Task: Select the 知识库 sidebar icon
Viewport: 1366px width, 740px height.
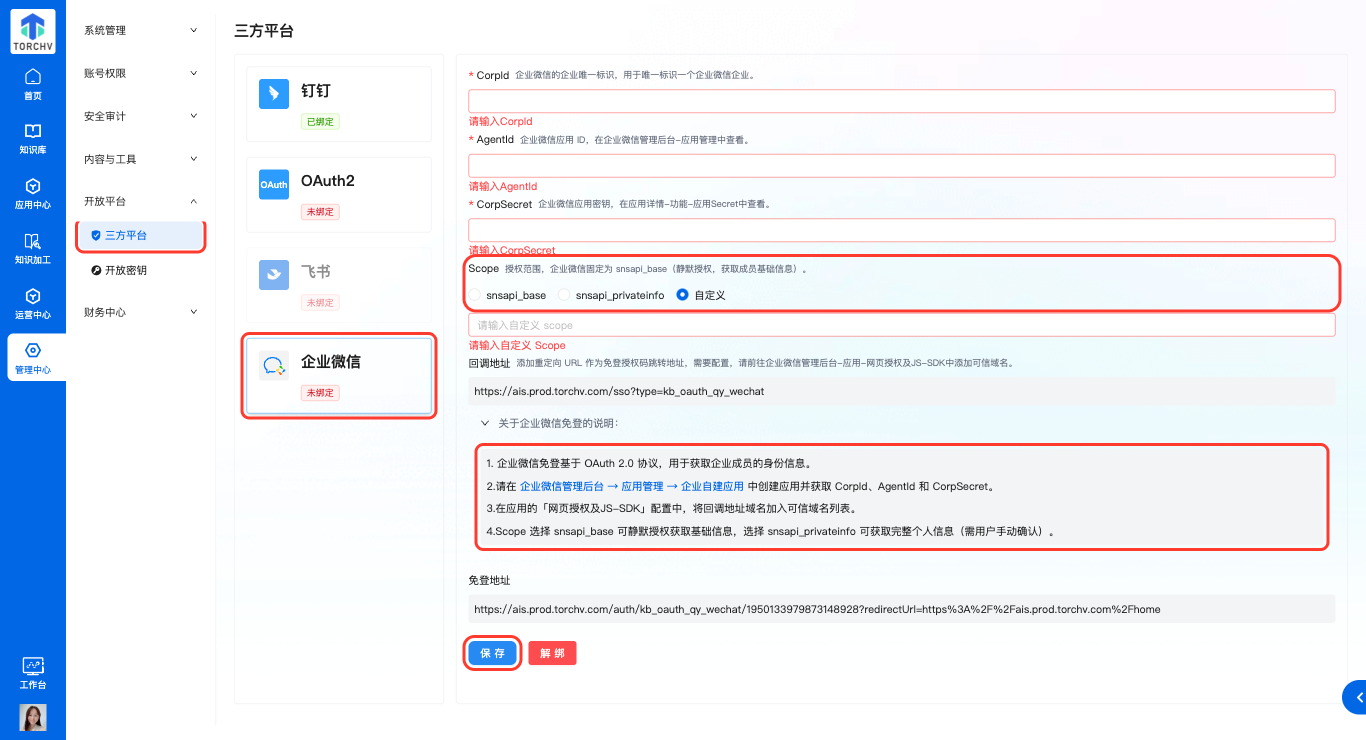Action: point(31,137)
